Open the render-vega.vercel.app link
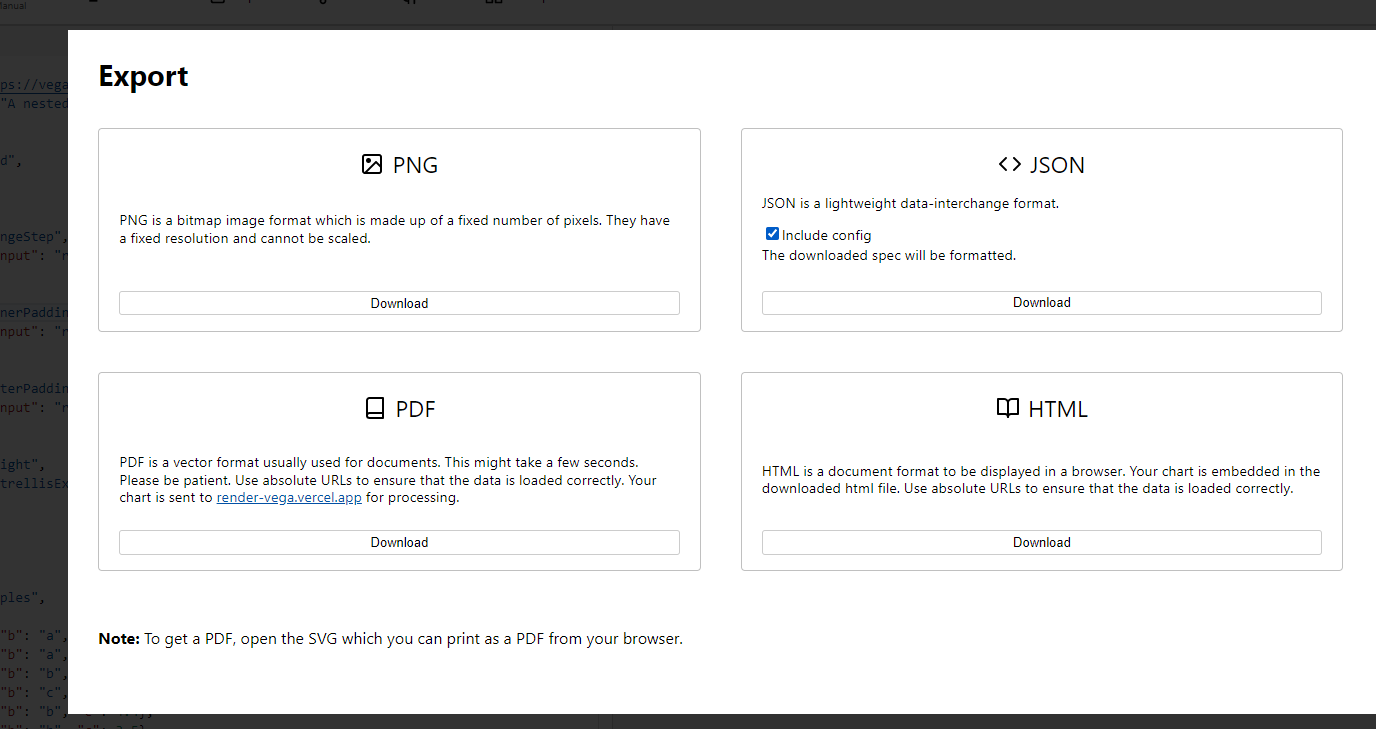Screen dimensions: 1376x729 [289, 497]
